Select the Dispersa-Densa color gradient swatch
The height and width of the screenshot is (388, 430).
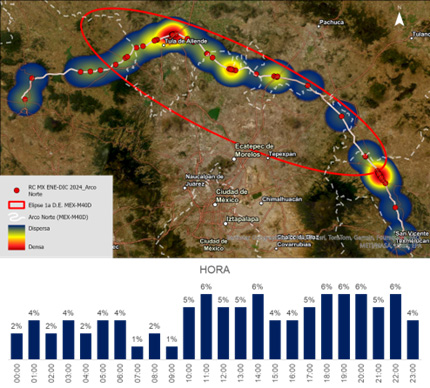pyautogui.click(x=16, y=237)
